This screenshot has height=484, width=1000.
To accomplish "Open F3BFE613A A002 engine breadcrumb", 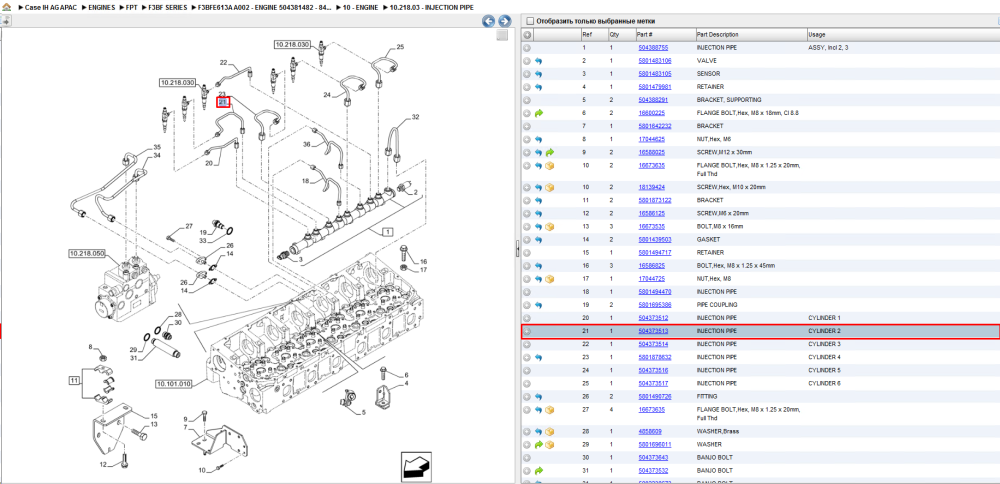I will [265, 8].
